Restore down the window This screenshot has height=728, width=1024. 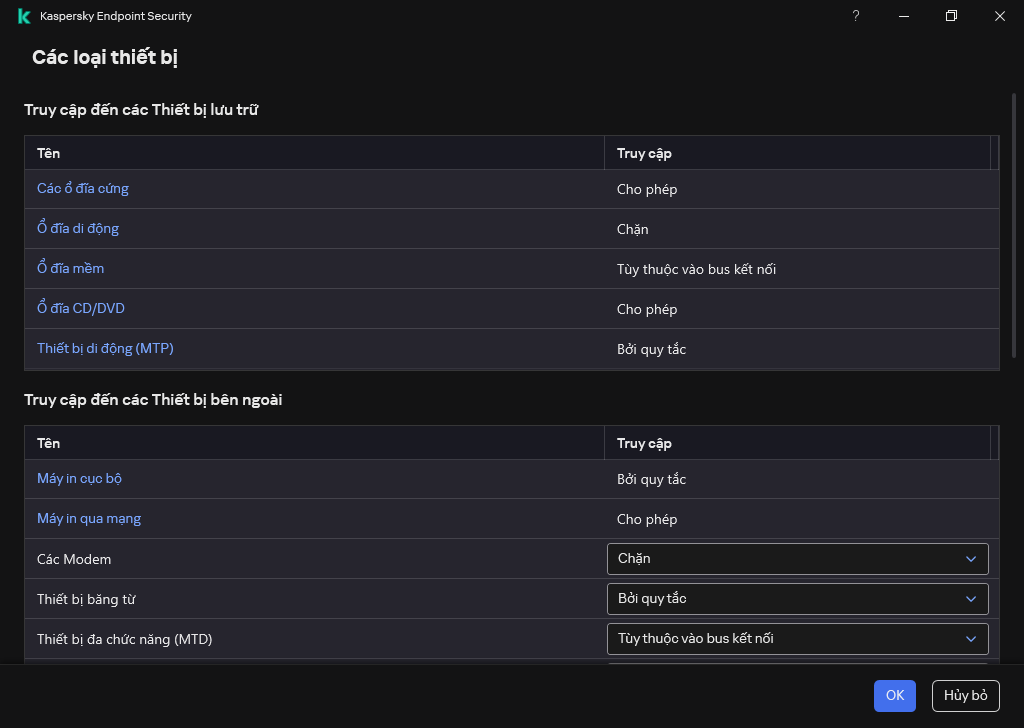[x=952, y=16]
